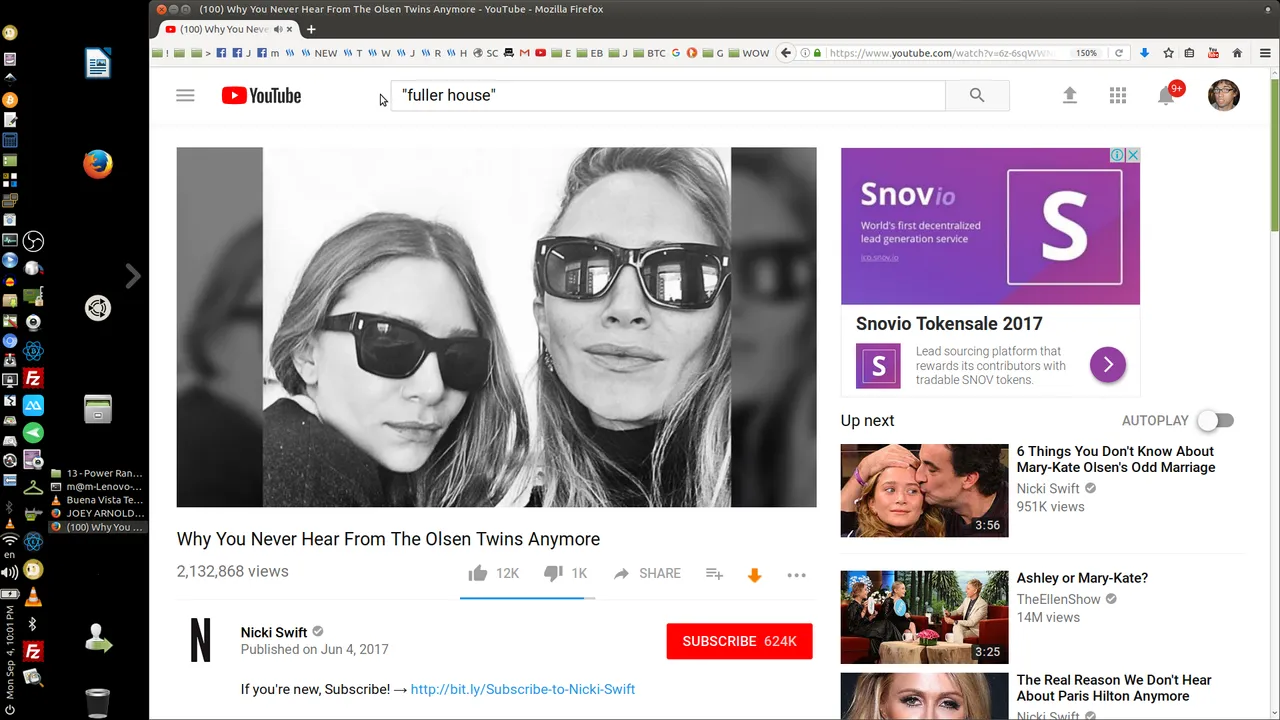Viewport: 1280px width, 720px height.
Task: Click the orange download arrow below video
Action: pos(755,575)
